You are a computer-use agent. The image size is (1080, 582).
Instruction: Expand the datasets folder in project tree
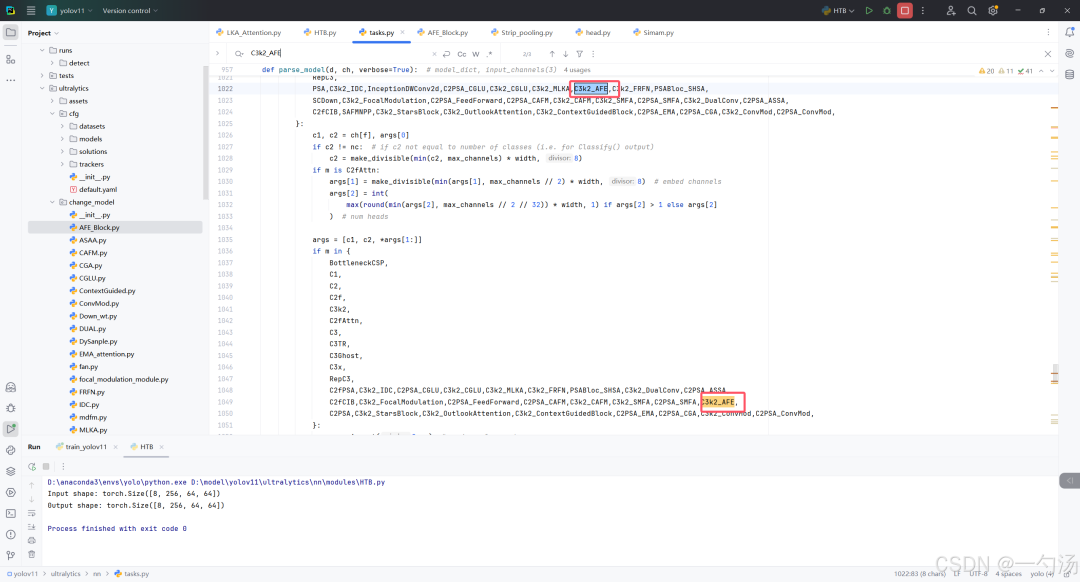(x=61, y=126)
